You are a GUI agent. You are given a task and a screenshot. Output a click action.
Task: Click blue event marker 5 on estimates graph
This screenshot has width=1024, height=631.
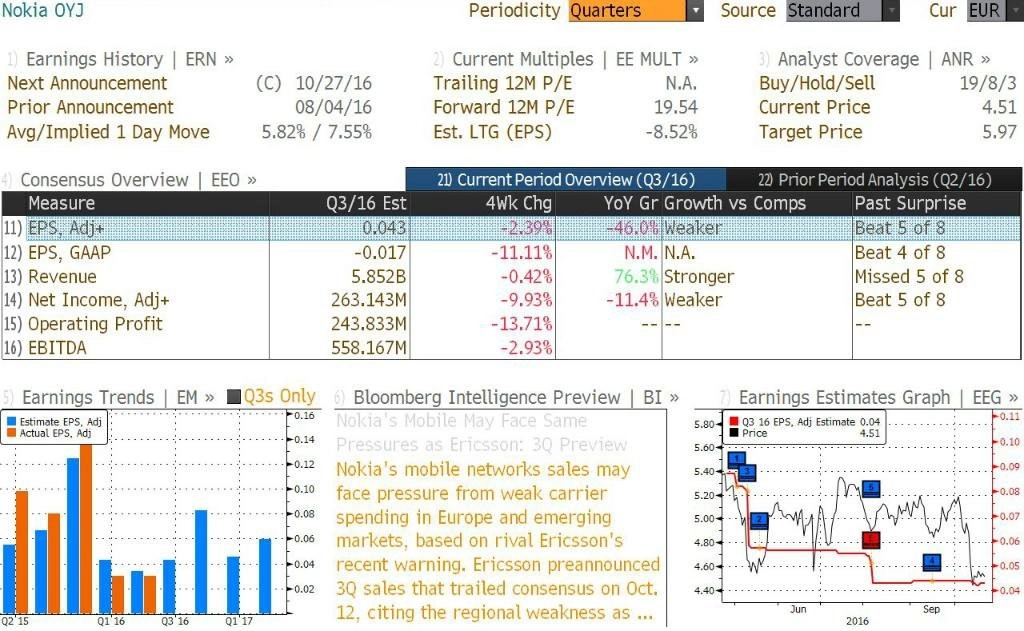[x=871, y=488]
